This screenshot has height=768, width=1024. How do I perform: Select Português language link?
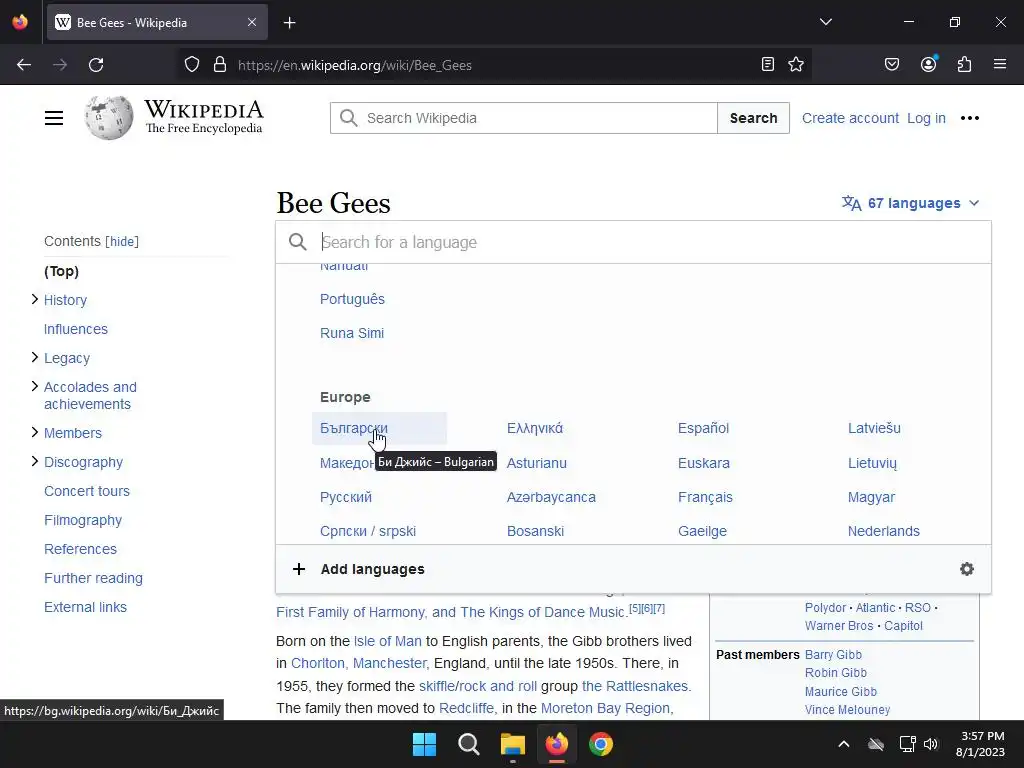coord(353,299)
